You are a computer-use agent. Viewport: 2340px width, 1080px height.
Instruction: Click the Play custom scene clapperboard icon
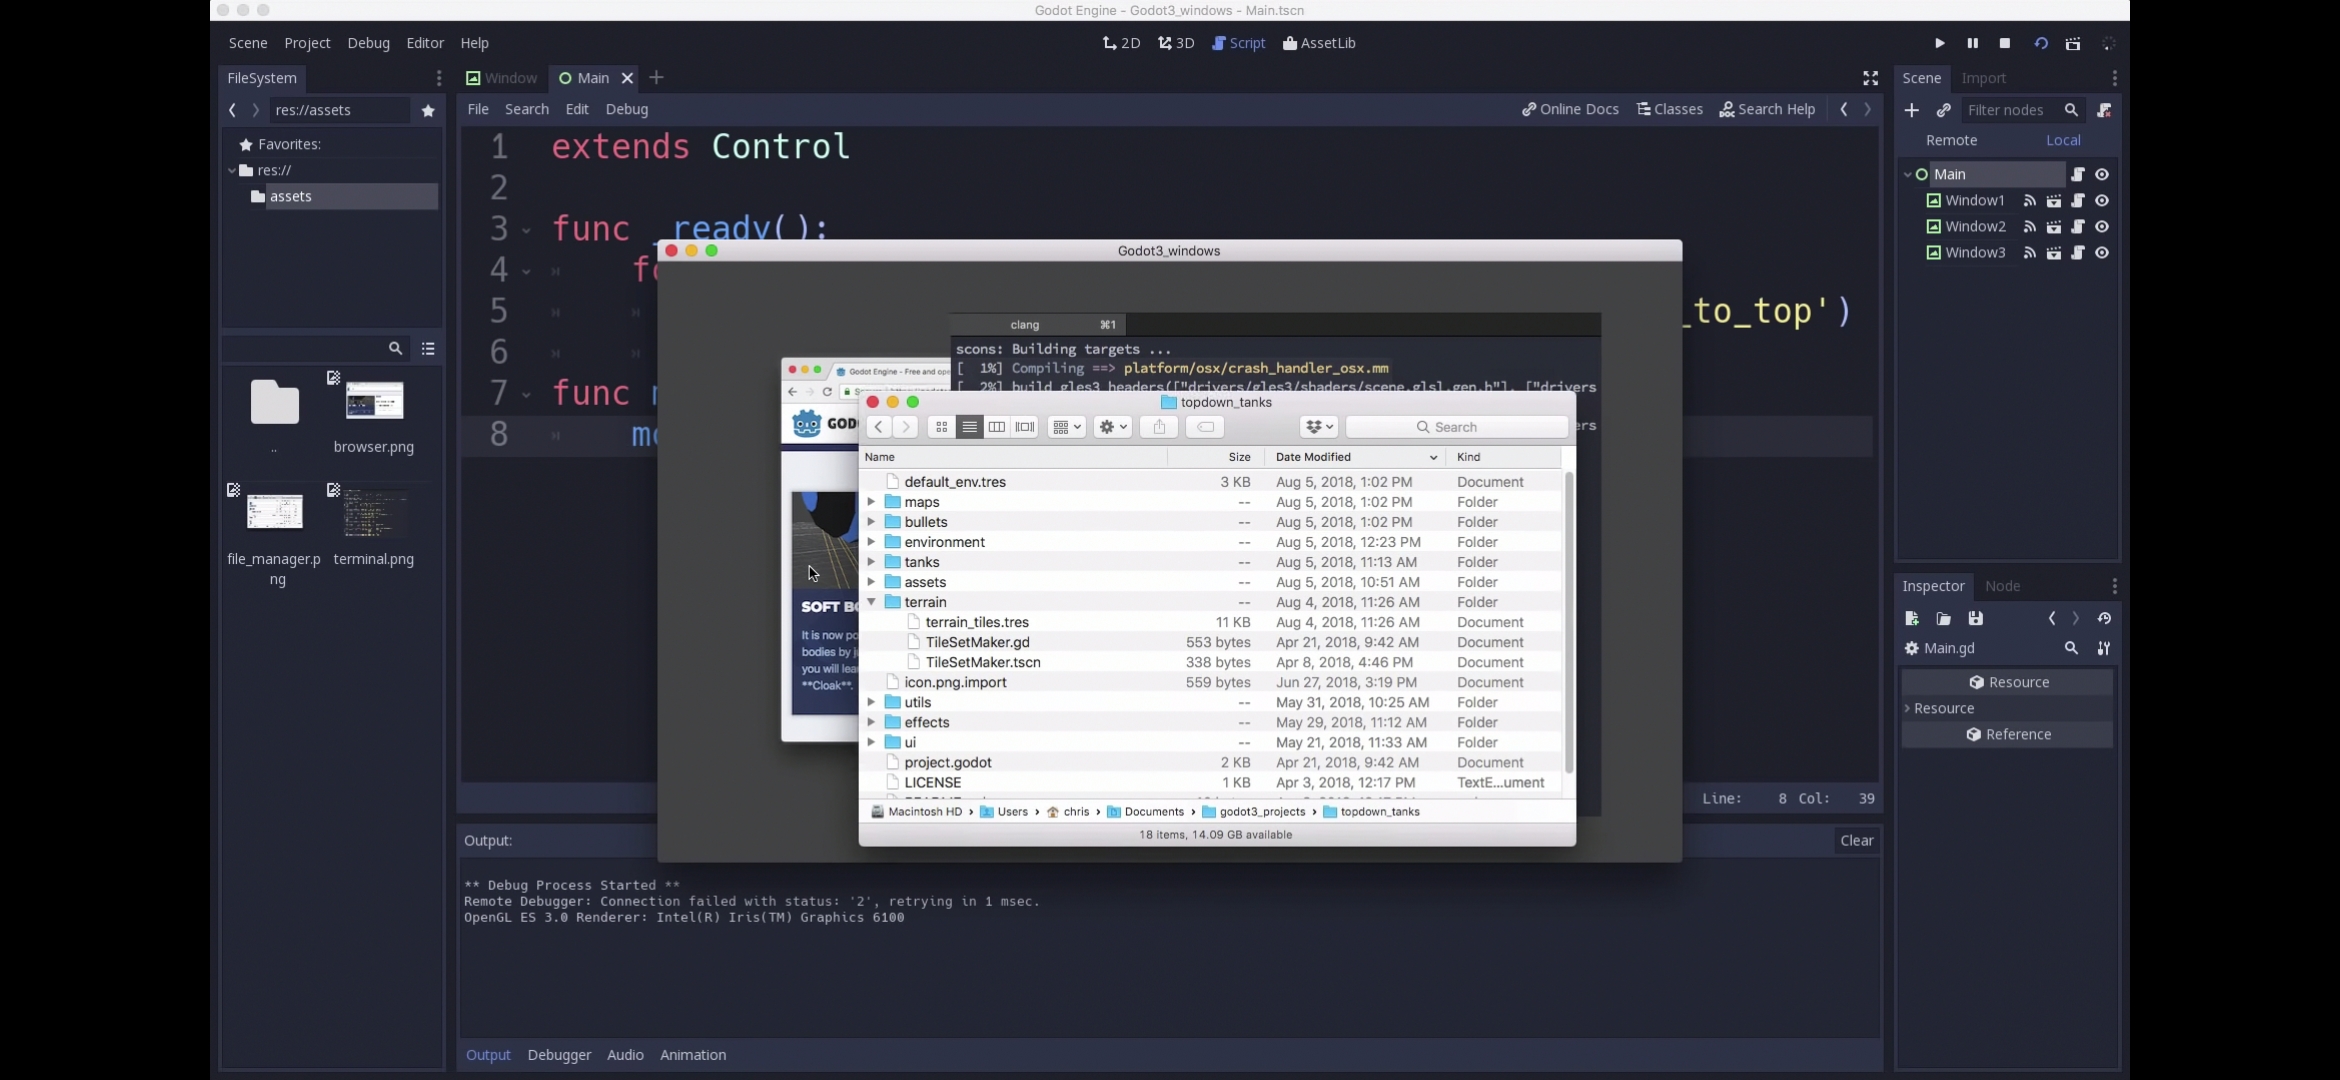point(2073,43)
